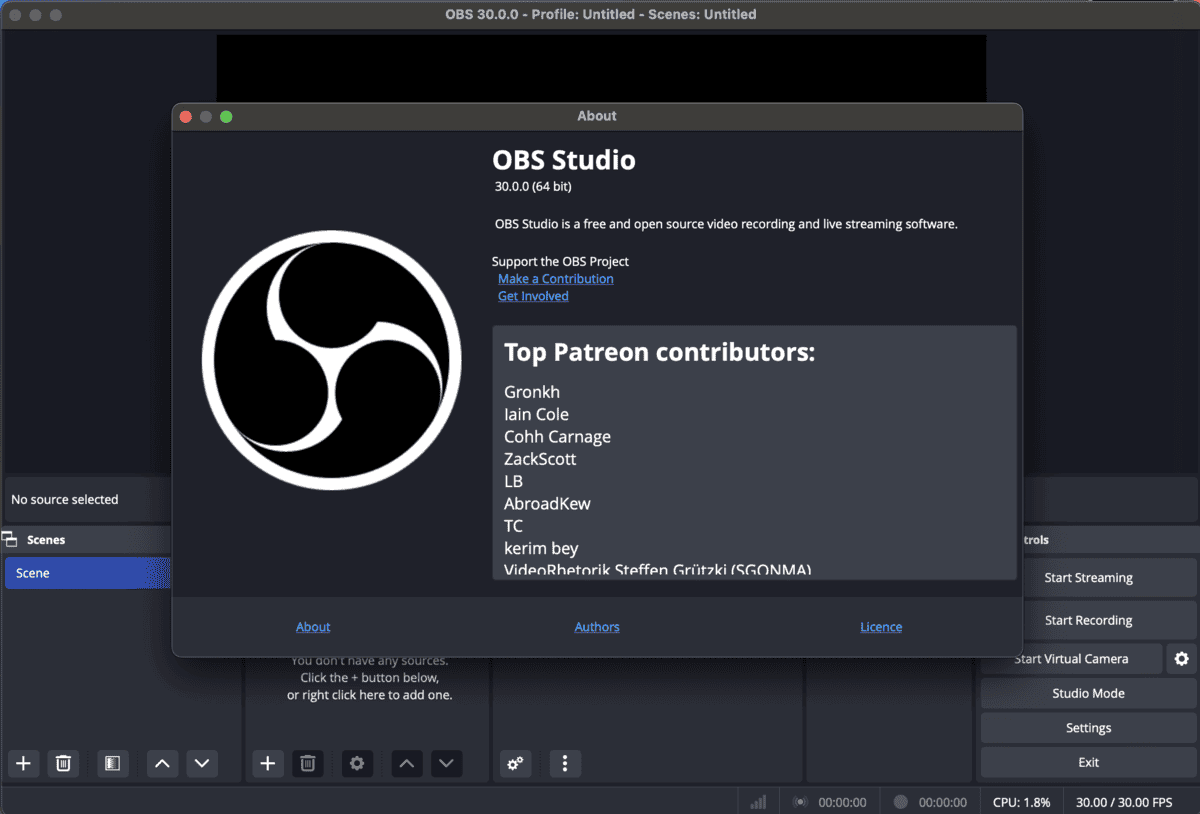1200x814 pixels.
Task: Open source properties with the Sources gear icon
Action: tap(357, 763)
